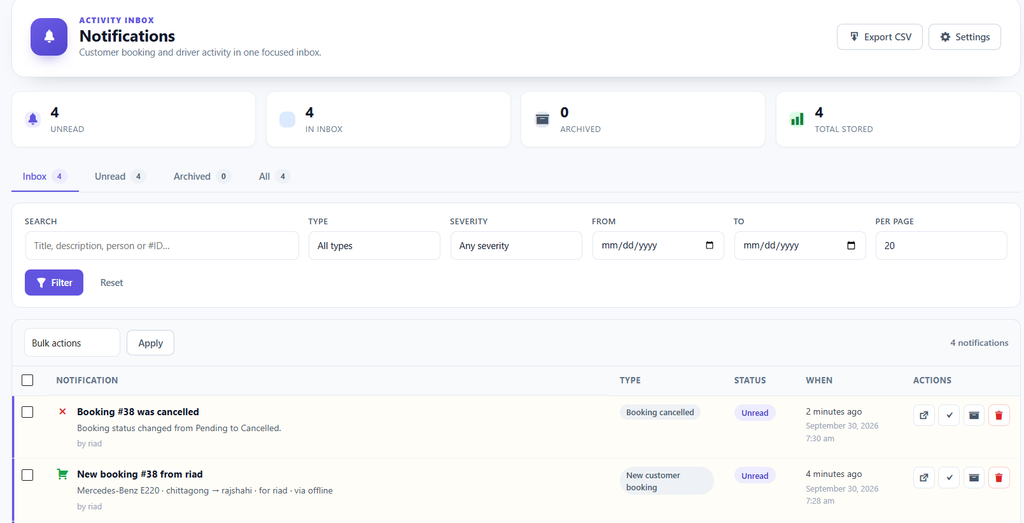Image resolution: width=1024 pixels, height=523 pixels.
Task: Click the To date mm/dd/yyyy field
Action: pyautogui.click(x=800, y=246)
